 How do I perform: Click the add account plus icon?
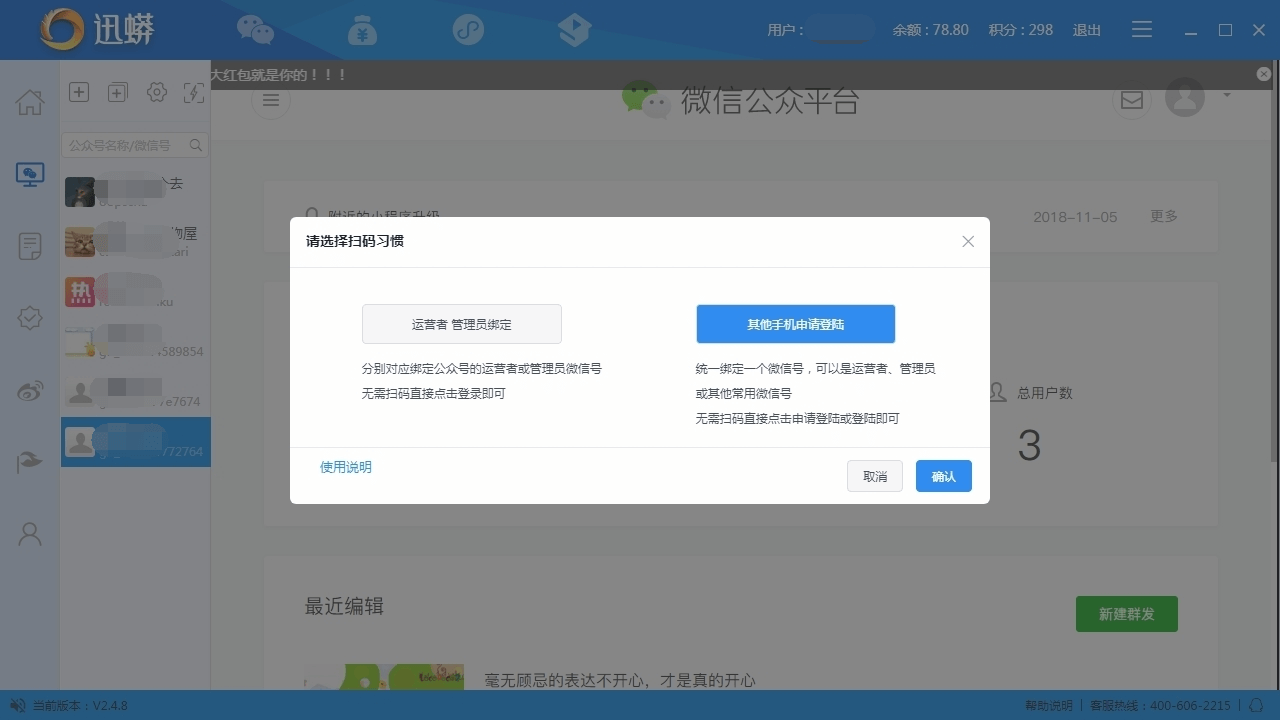pos(79,92)
